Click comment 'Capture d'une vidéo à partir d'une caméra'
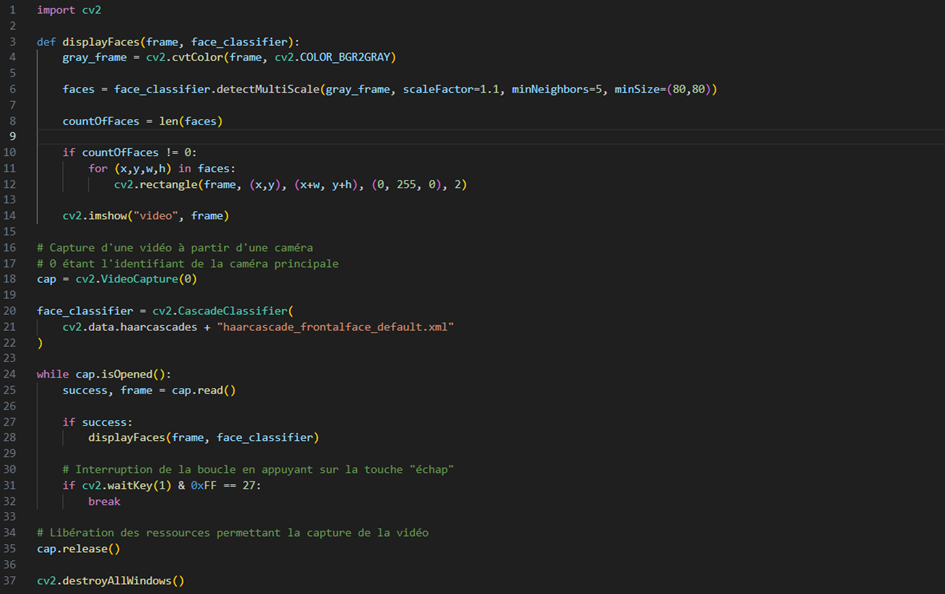 [x=175, y=248]
